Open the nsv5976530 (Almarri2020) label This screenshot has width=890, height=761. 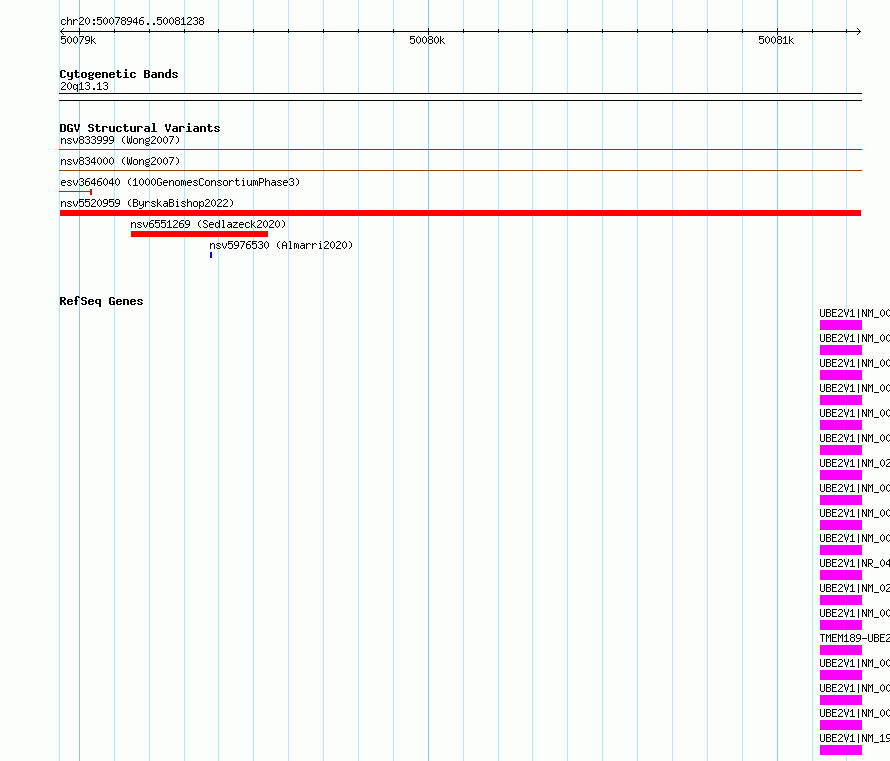point(281,245)
